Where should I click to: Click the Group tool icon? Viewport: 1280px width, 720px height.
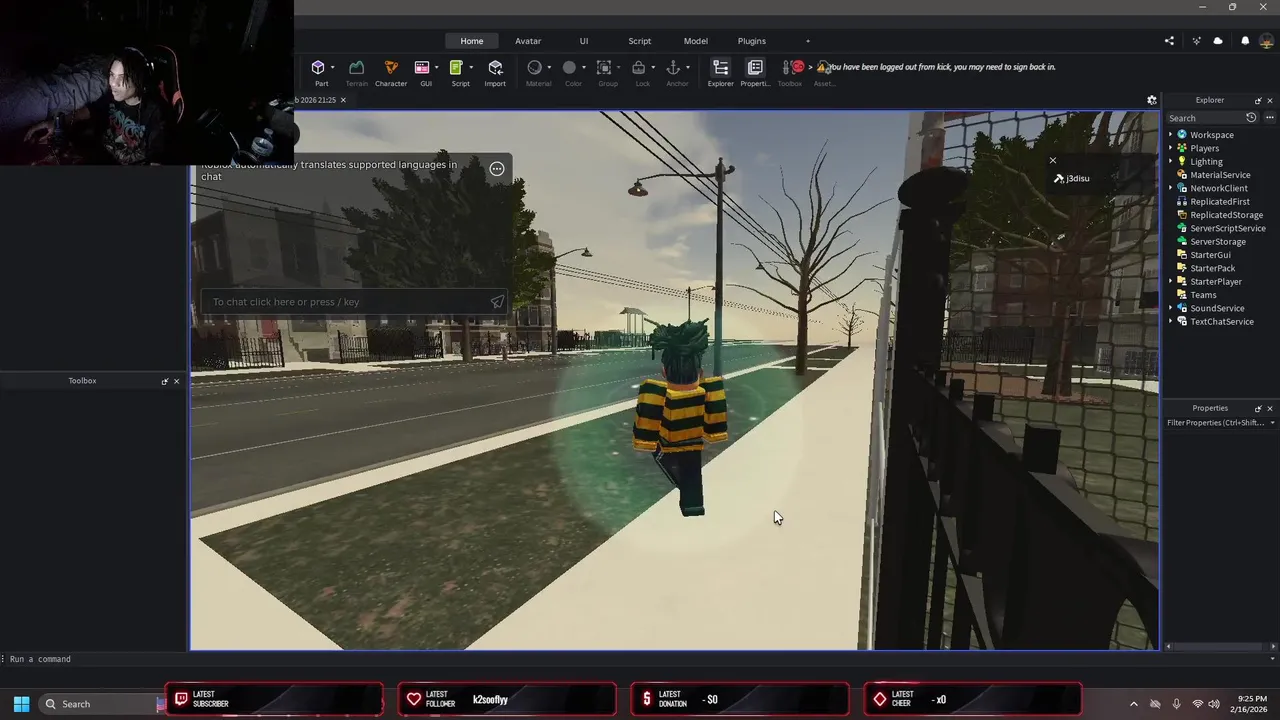click(604, 68)
